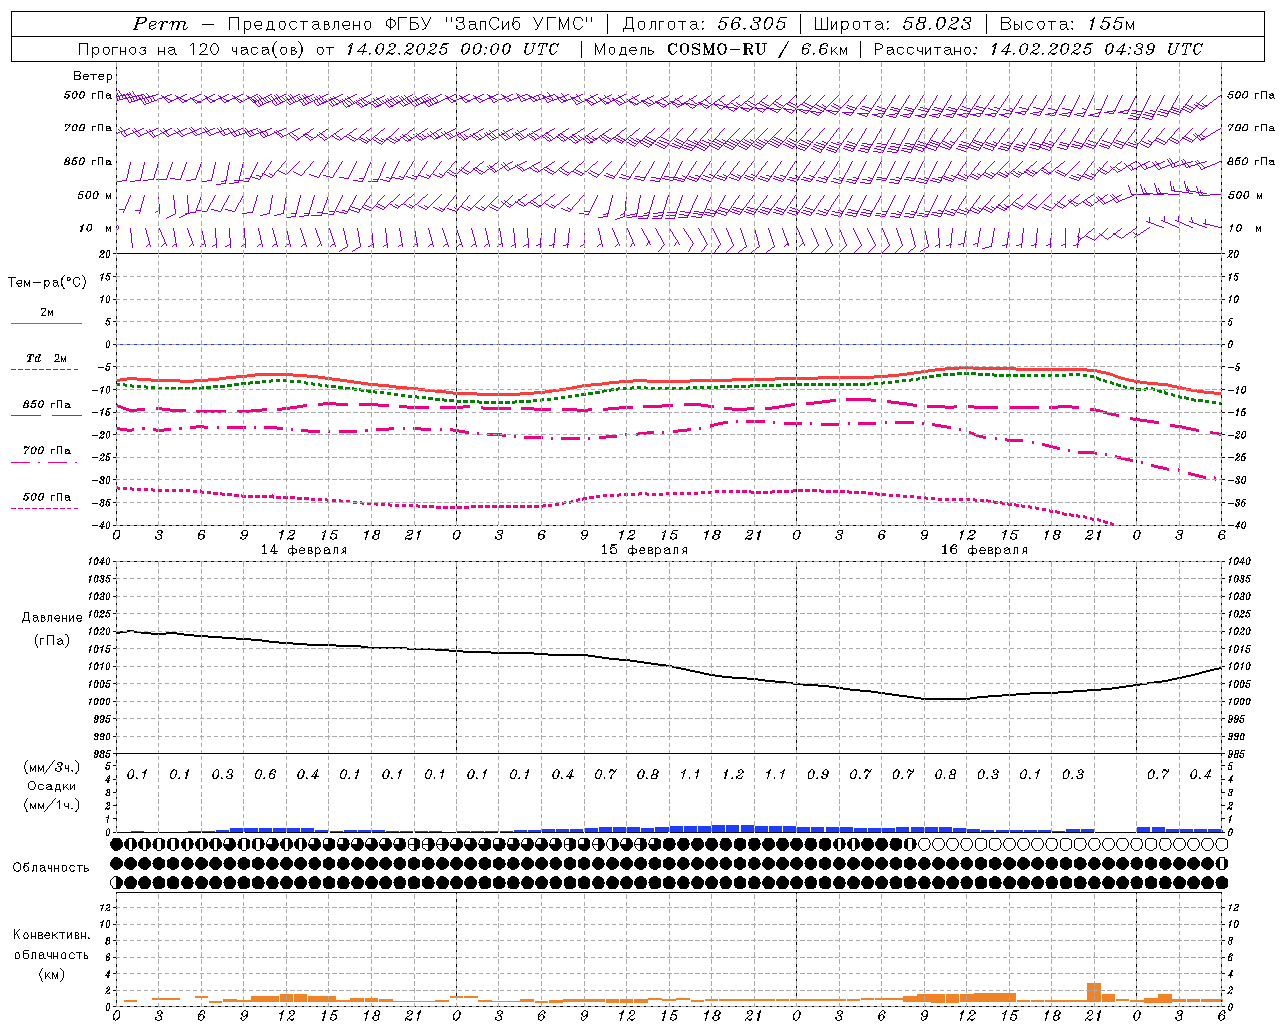The image size is (1280, 1024).
Task: Click the "Широта: 58.023" header value
Action: (x=892, y=24)
